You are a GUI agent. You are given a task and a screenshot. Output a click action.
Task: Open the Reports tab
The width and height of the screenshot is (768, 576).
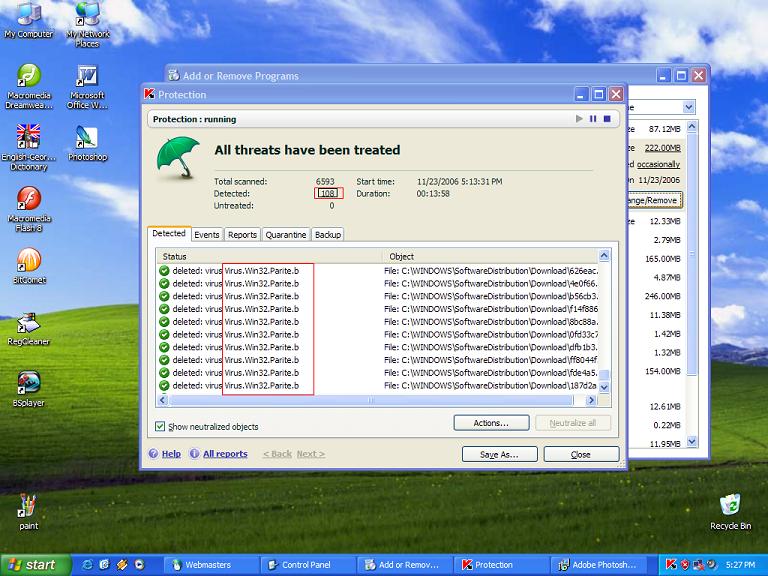(242, 235)
